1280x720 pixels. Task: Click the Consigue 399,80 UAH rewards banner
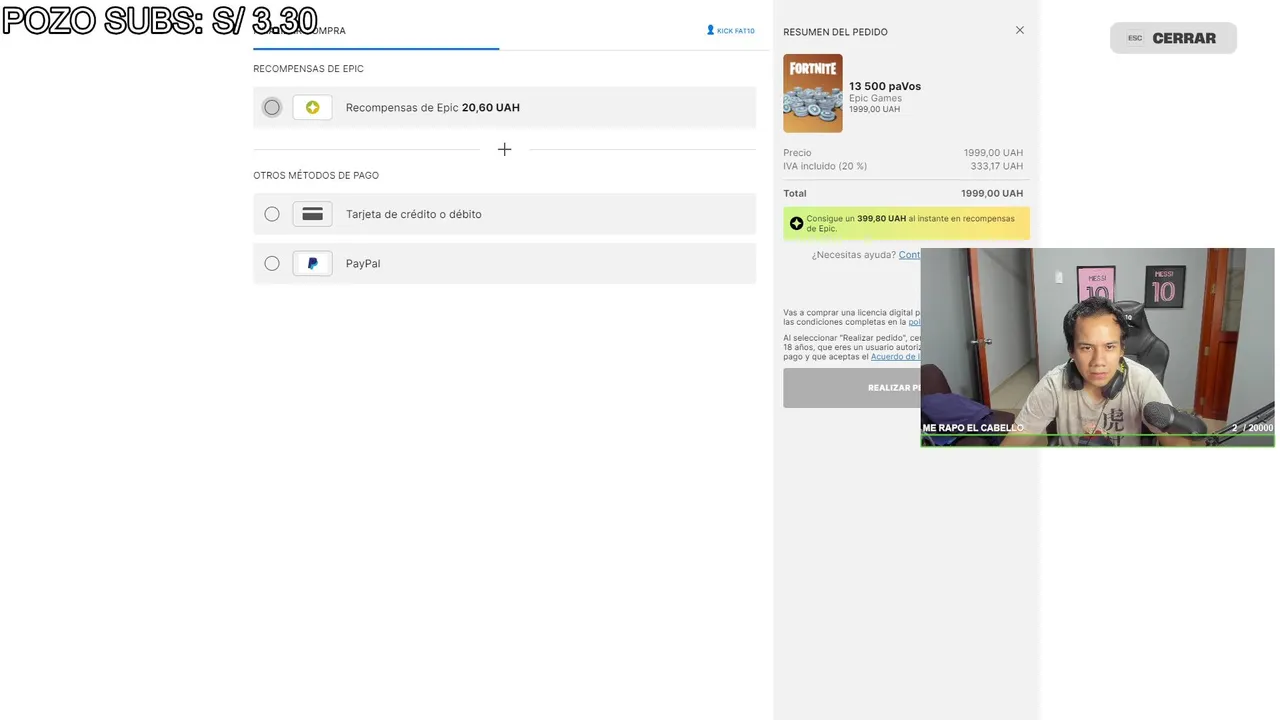[x=906, y=224]
